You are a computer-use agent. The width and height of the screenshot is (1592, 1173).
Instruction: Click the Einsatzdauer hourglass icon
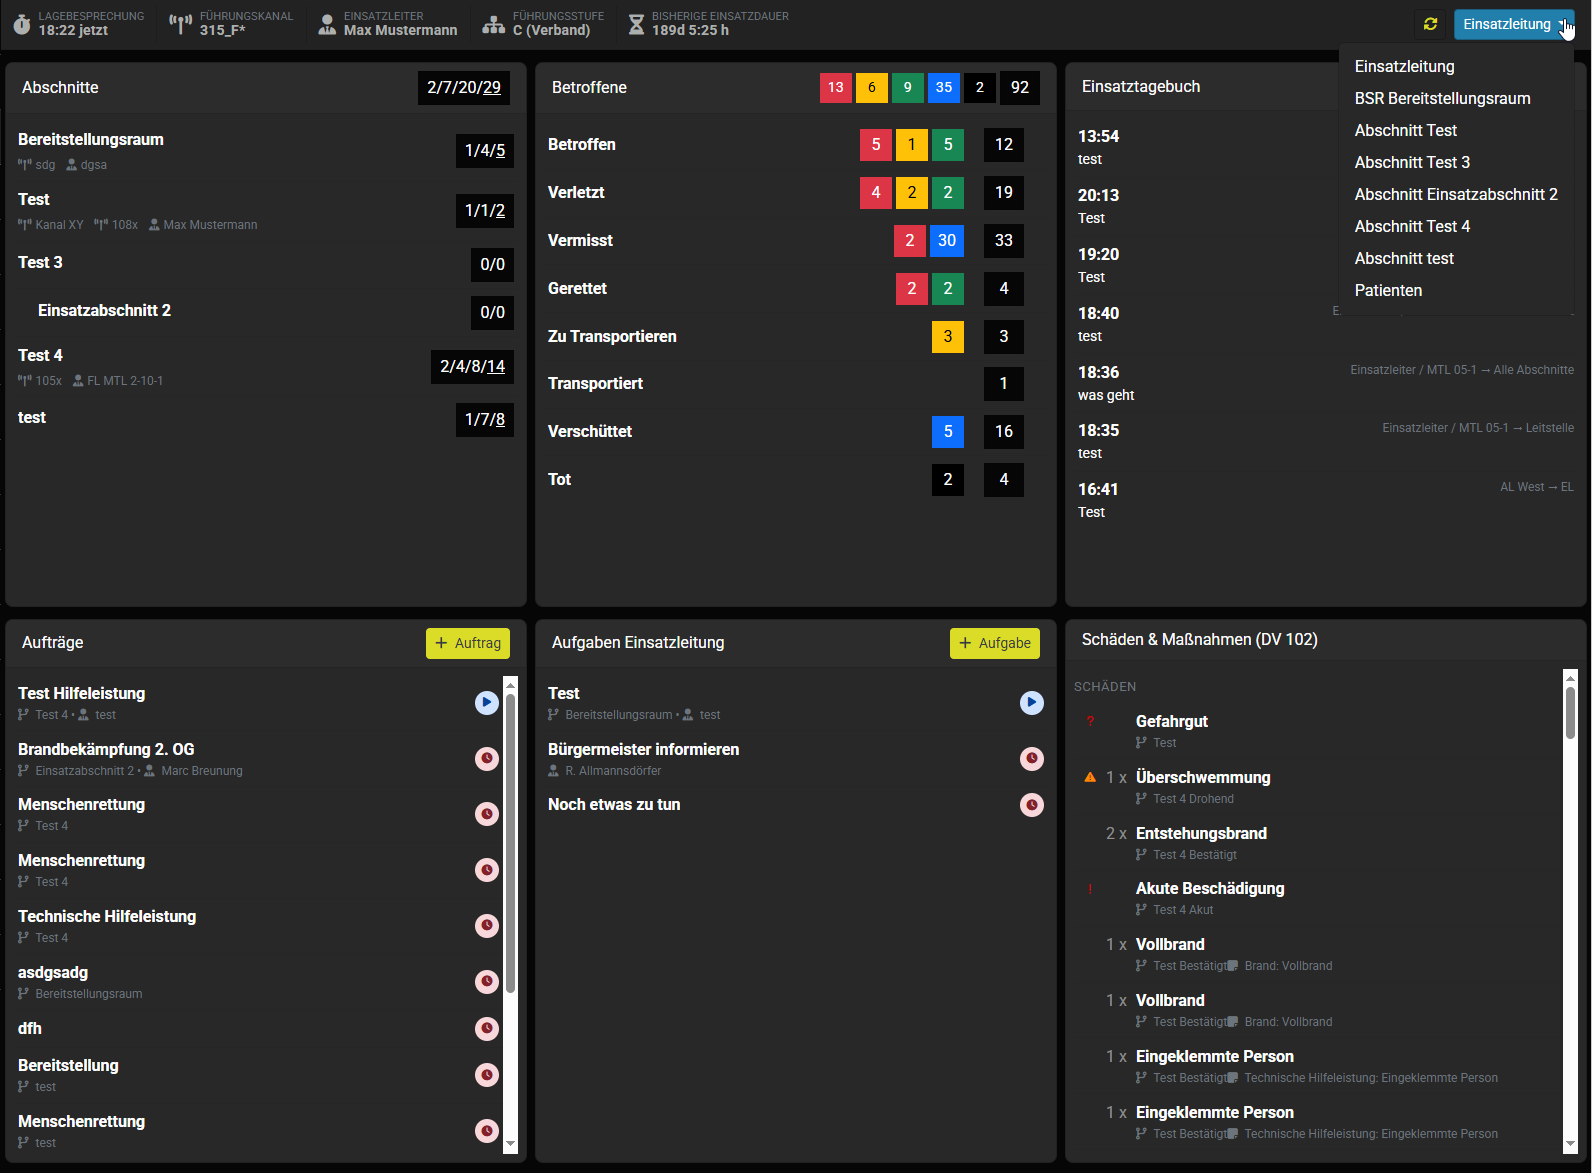(636, 24)
